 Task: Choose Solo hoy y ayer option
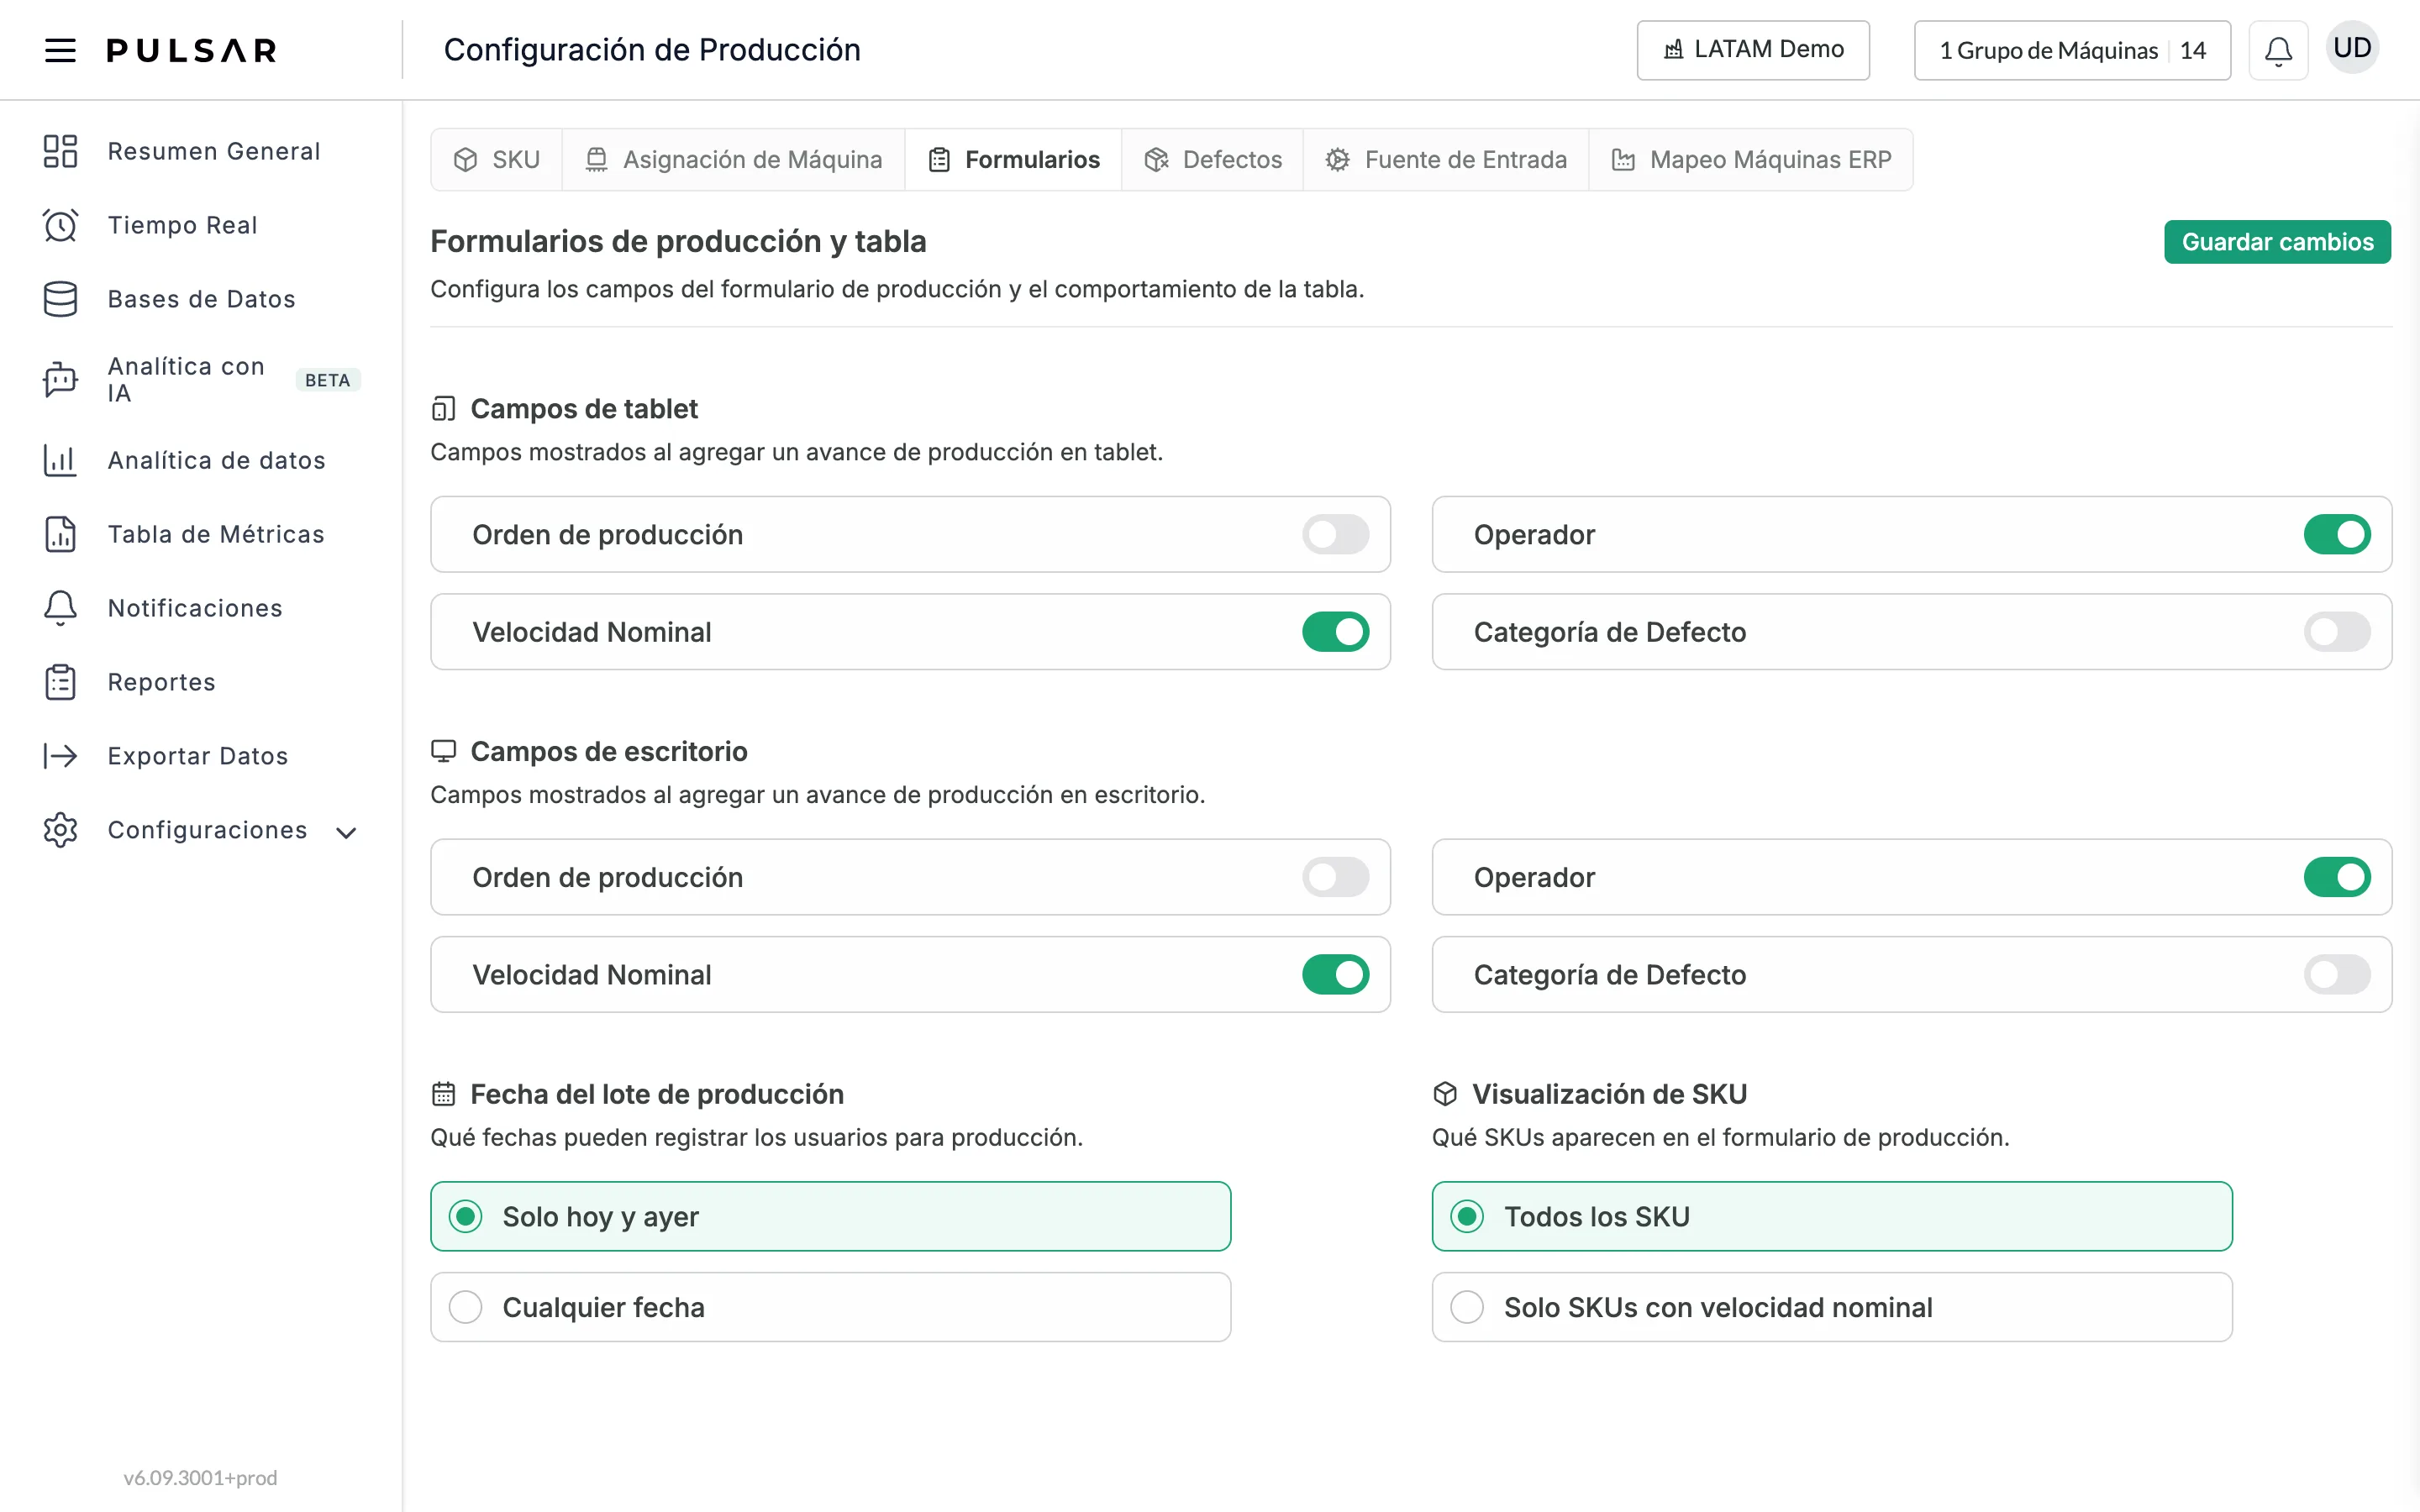click(x=830, y=1216)
